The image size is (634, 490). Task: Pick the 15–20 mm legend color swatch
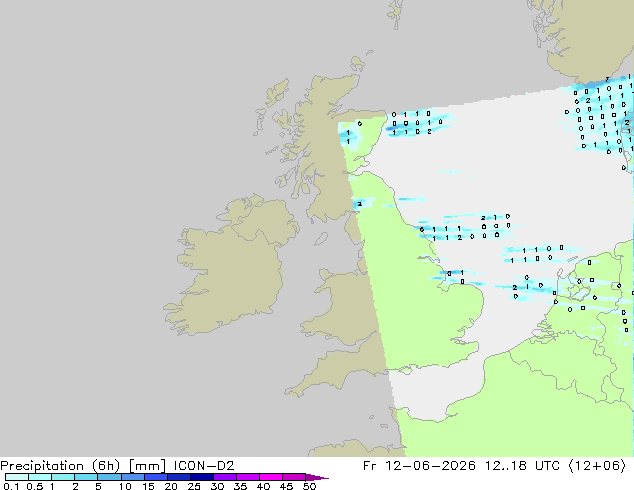pos(156,477)
